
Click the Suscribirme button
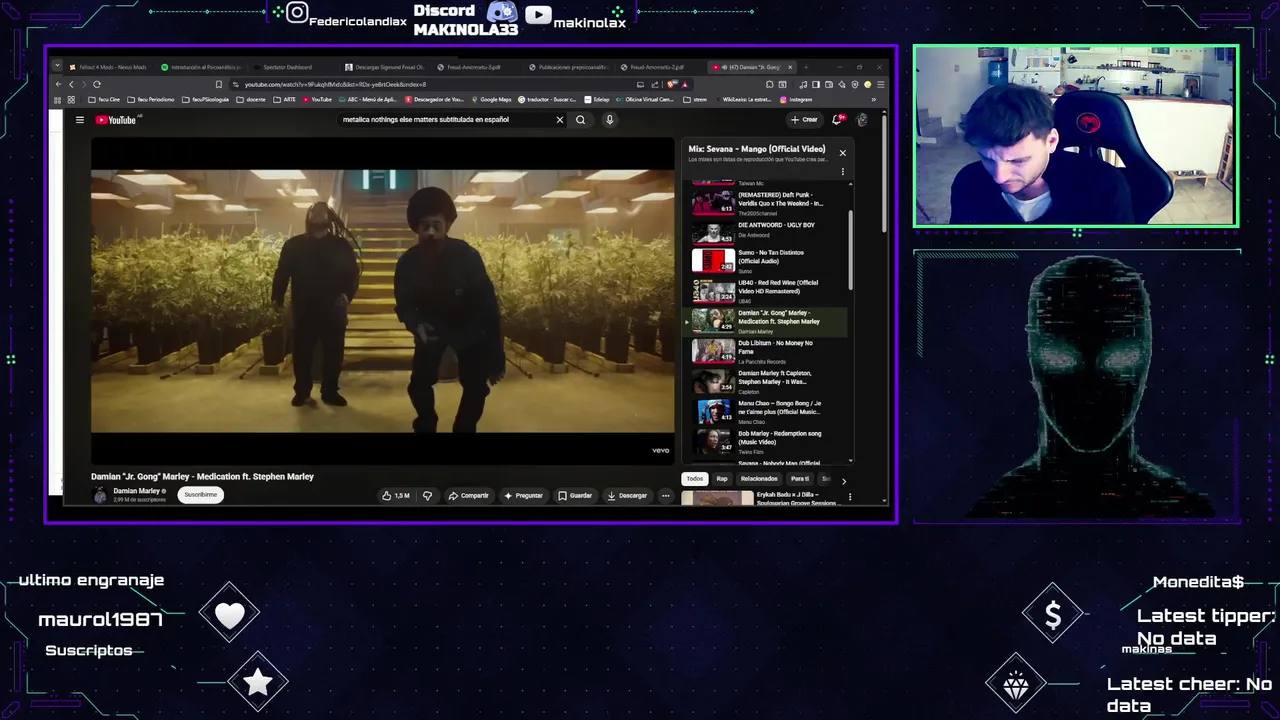(200, 495)
